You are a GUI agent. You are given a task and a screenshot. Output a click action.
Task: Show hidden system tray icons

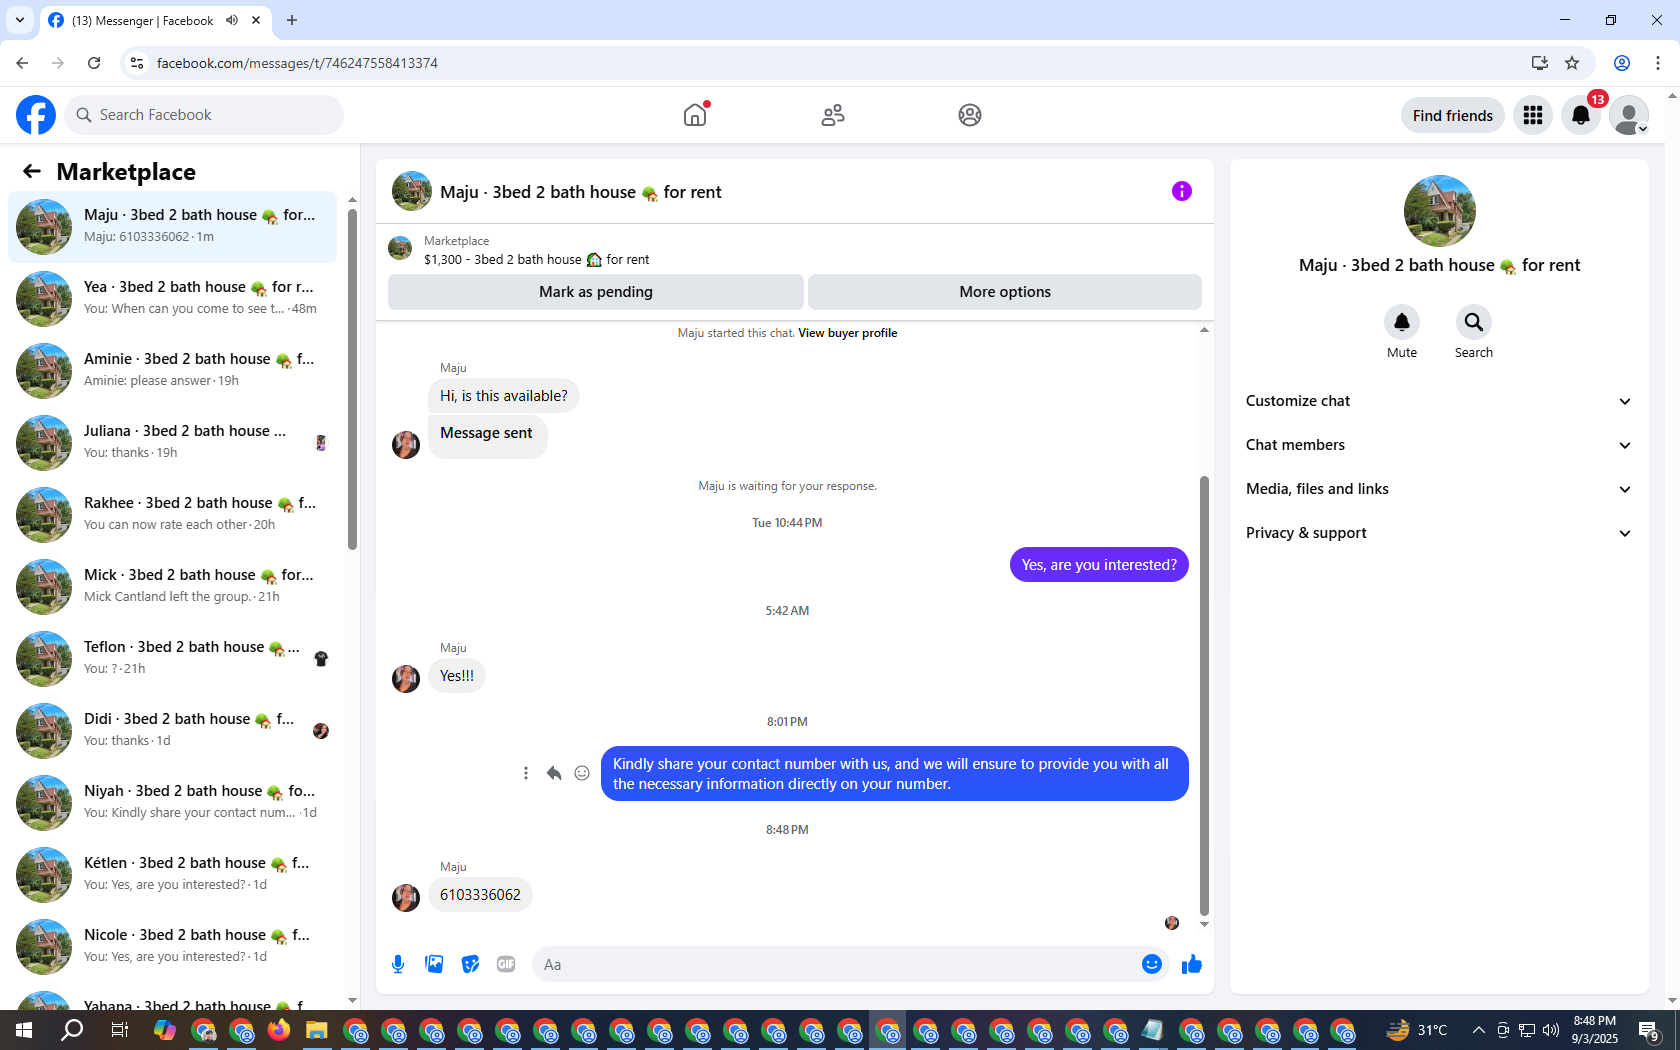coord(1478,1030)
